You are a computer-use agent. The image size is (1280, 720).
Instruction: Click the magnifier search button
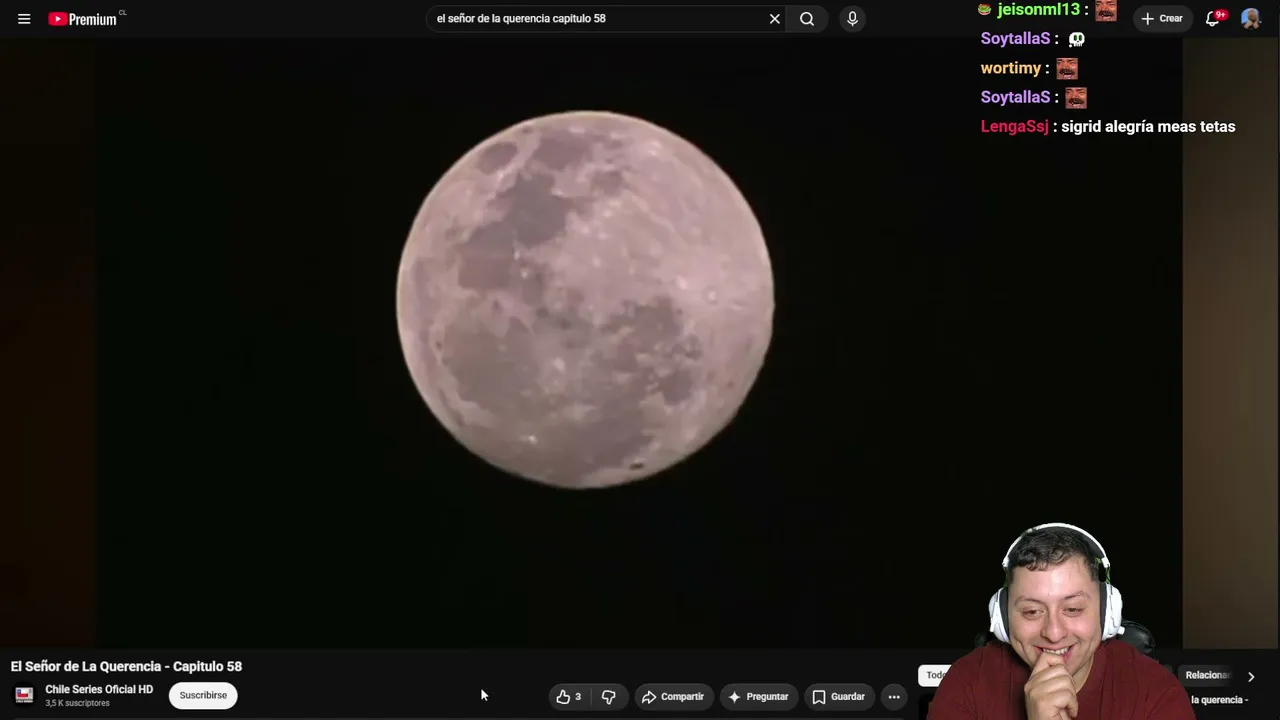(x=807, y=19)
